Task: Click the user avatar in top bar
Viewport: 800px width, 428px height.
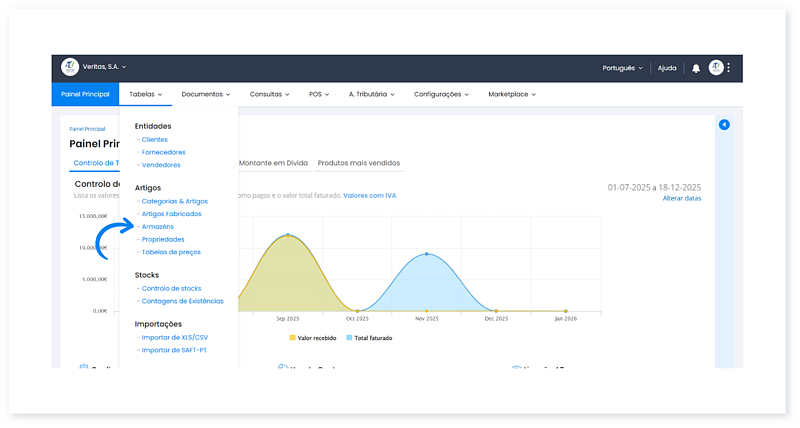Action: (716, 68)
